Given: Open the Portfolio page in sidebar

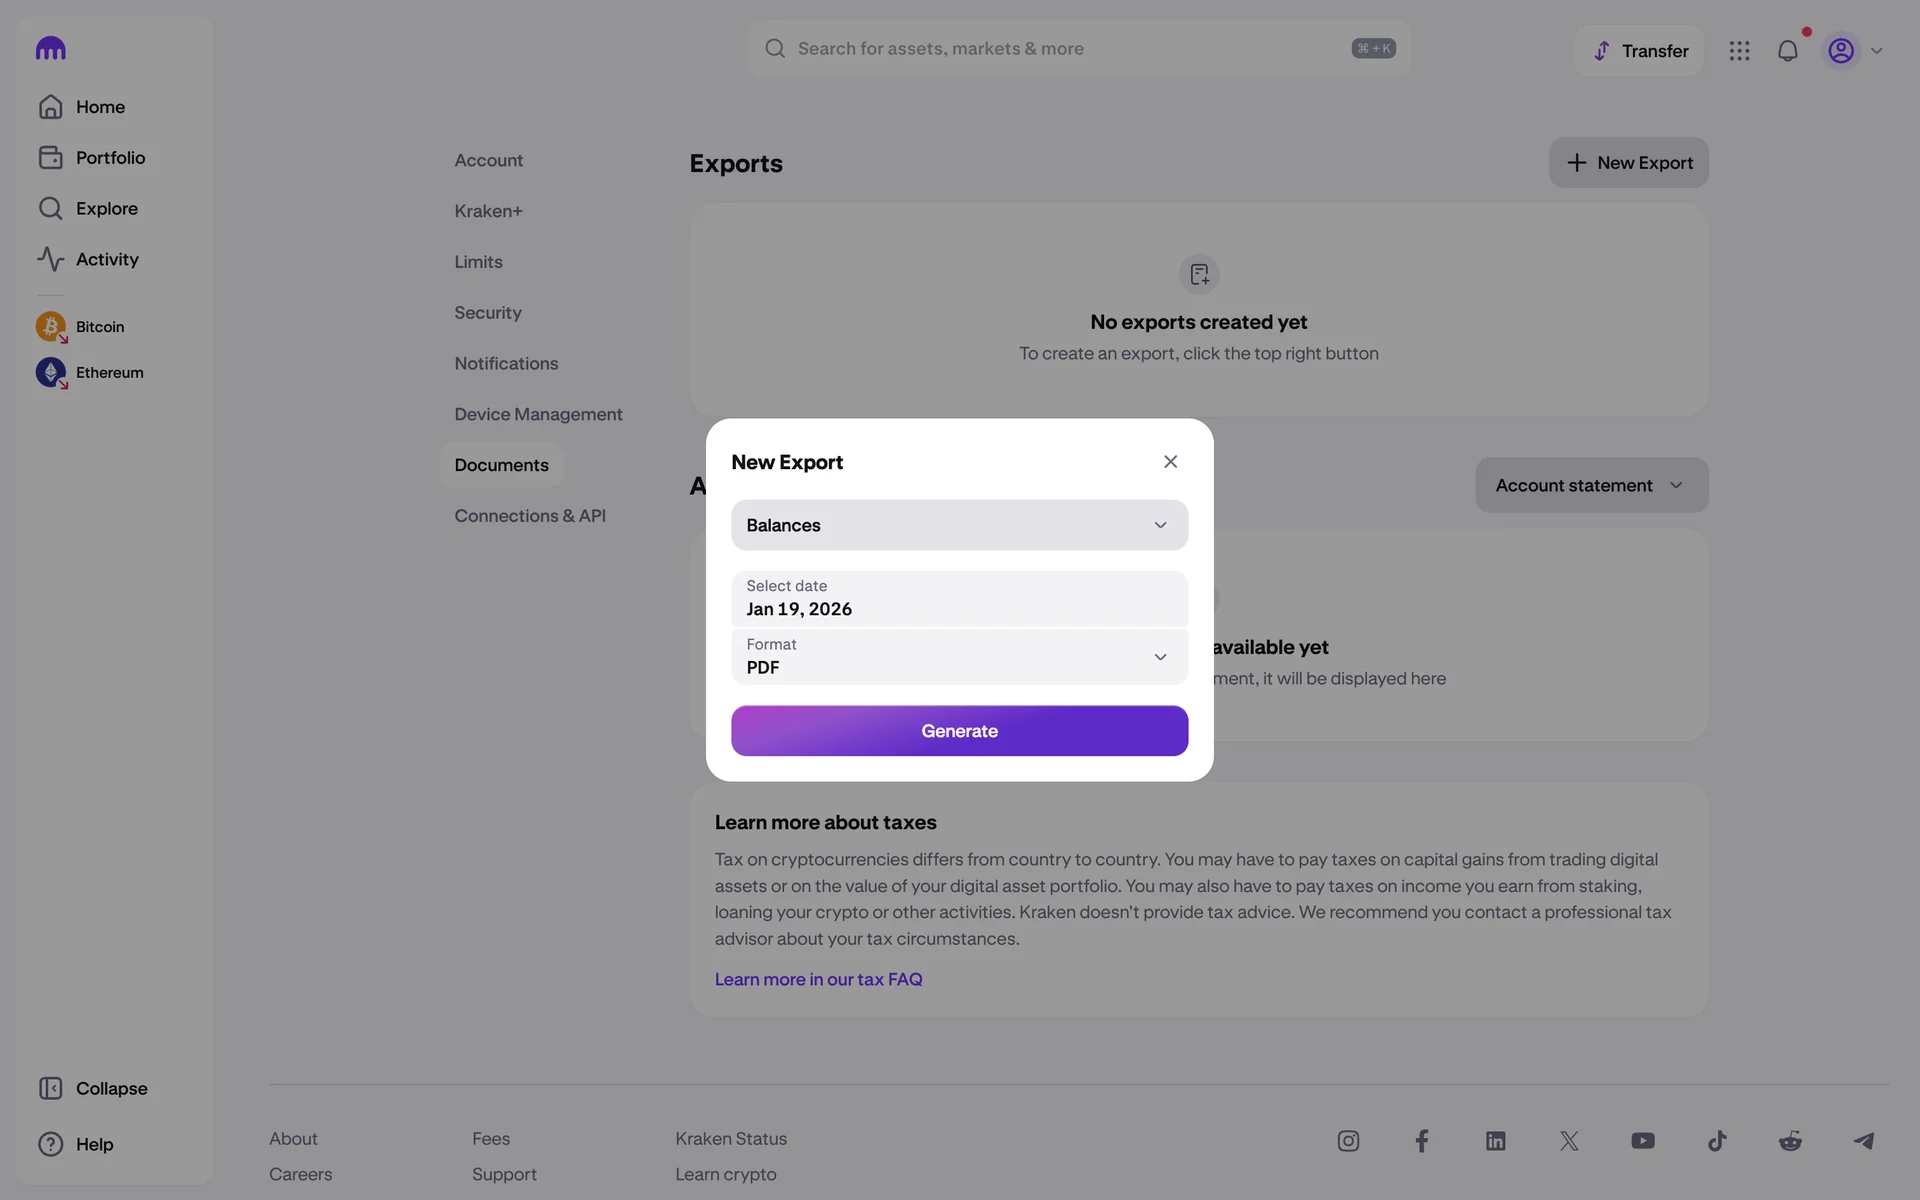Looking at the screenshot, I should point(110,158).
